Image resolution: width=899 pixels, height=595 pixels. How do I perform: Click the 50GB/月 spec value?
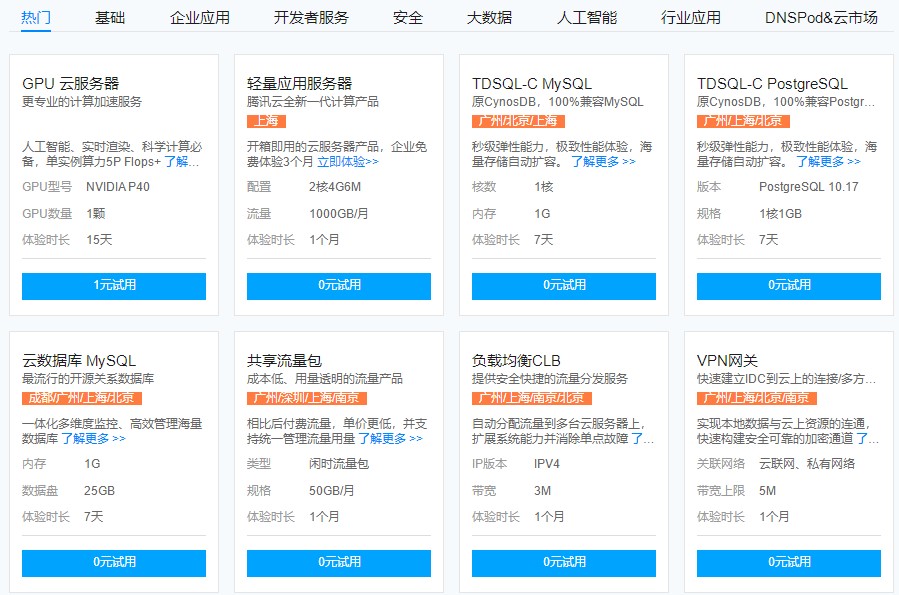tap(331, 491)
